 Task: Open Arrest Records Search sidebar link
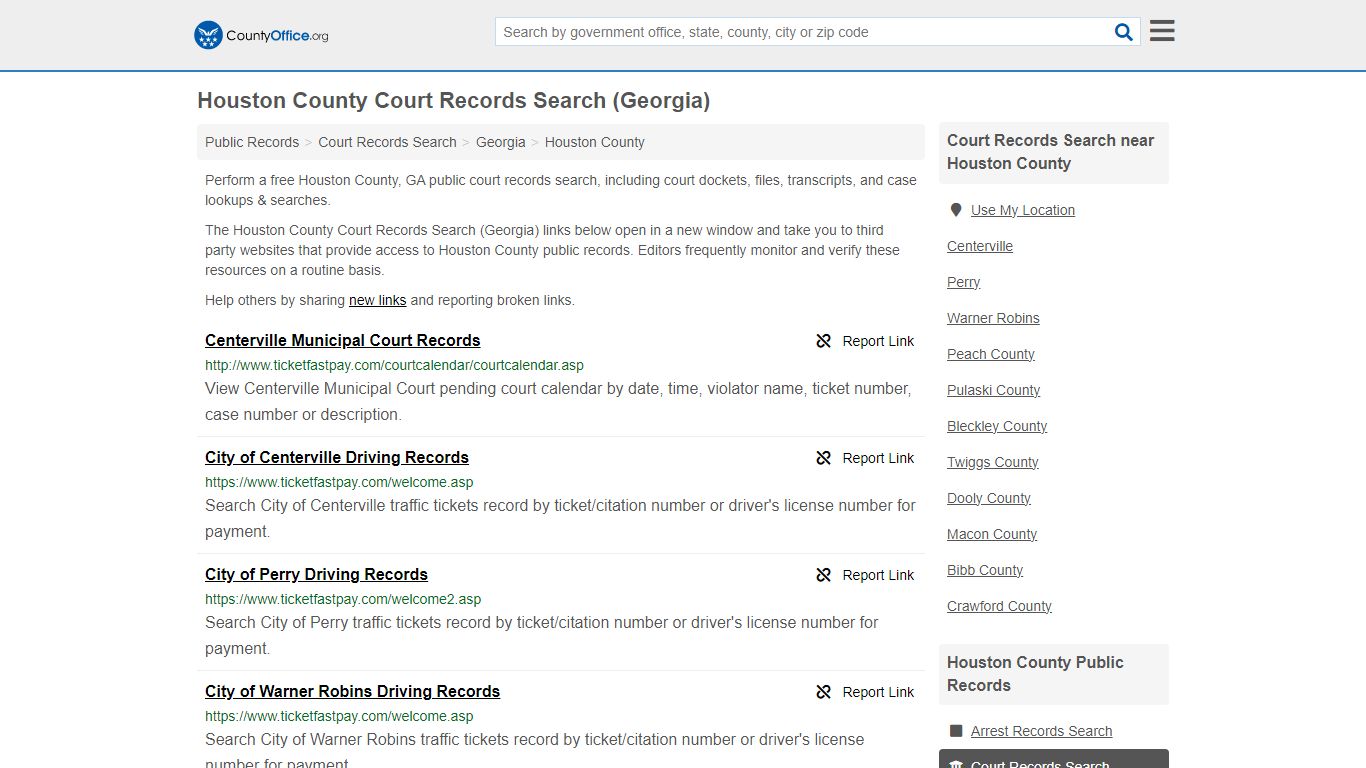(1041, 731)
